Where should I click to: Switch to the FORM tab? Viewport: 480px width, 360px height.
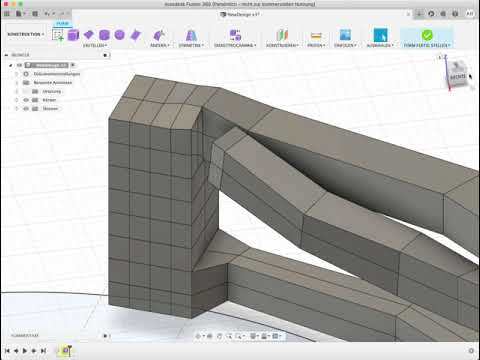point(62,24)
